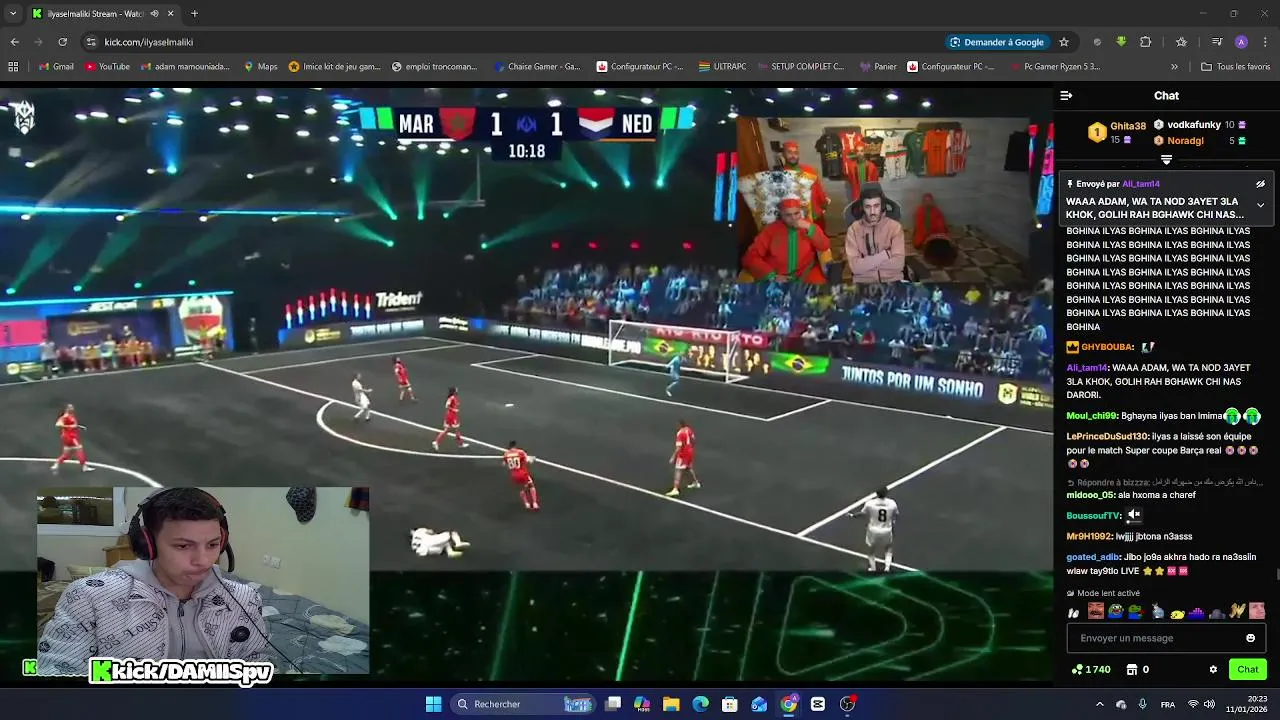The width and height of the screenshot is (1280, 720).
Task: Click the green Chat send button
Action: point(1248,670)
